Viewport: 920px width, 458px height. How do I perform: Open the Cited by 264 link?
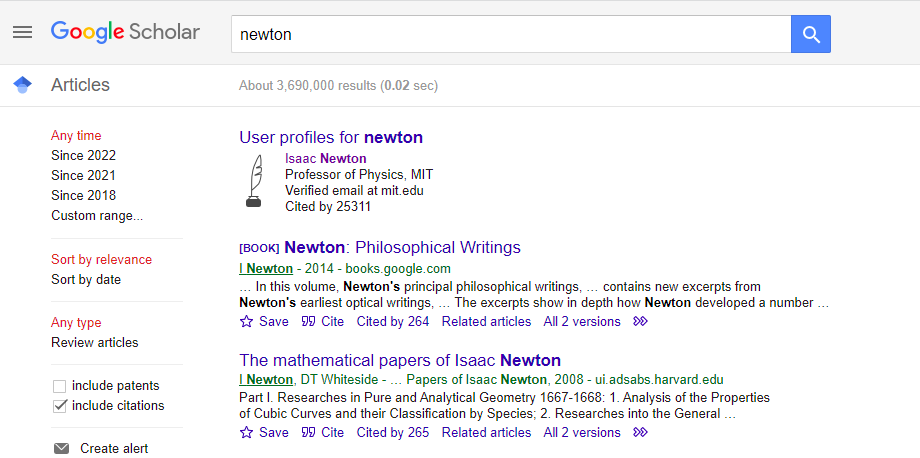393,321
